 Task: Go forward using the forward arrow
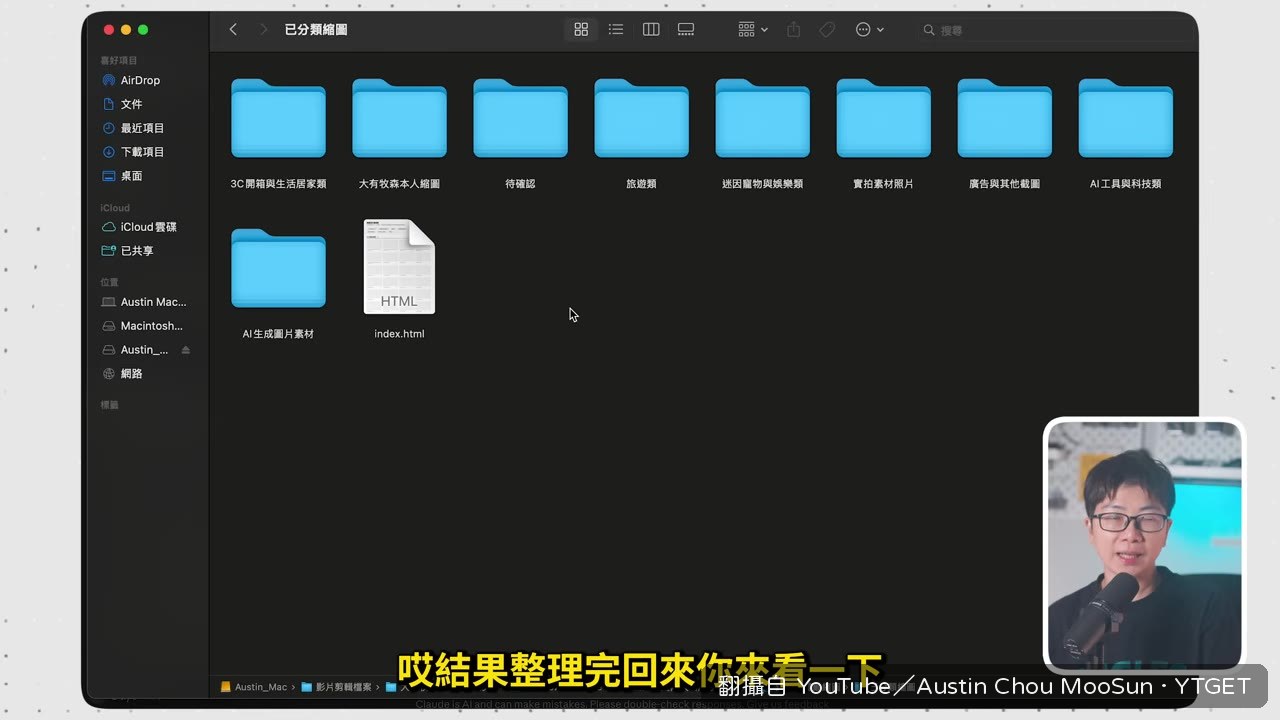(x=264, y=30)
